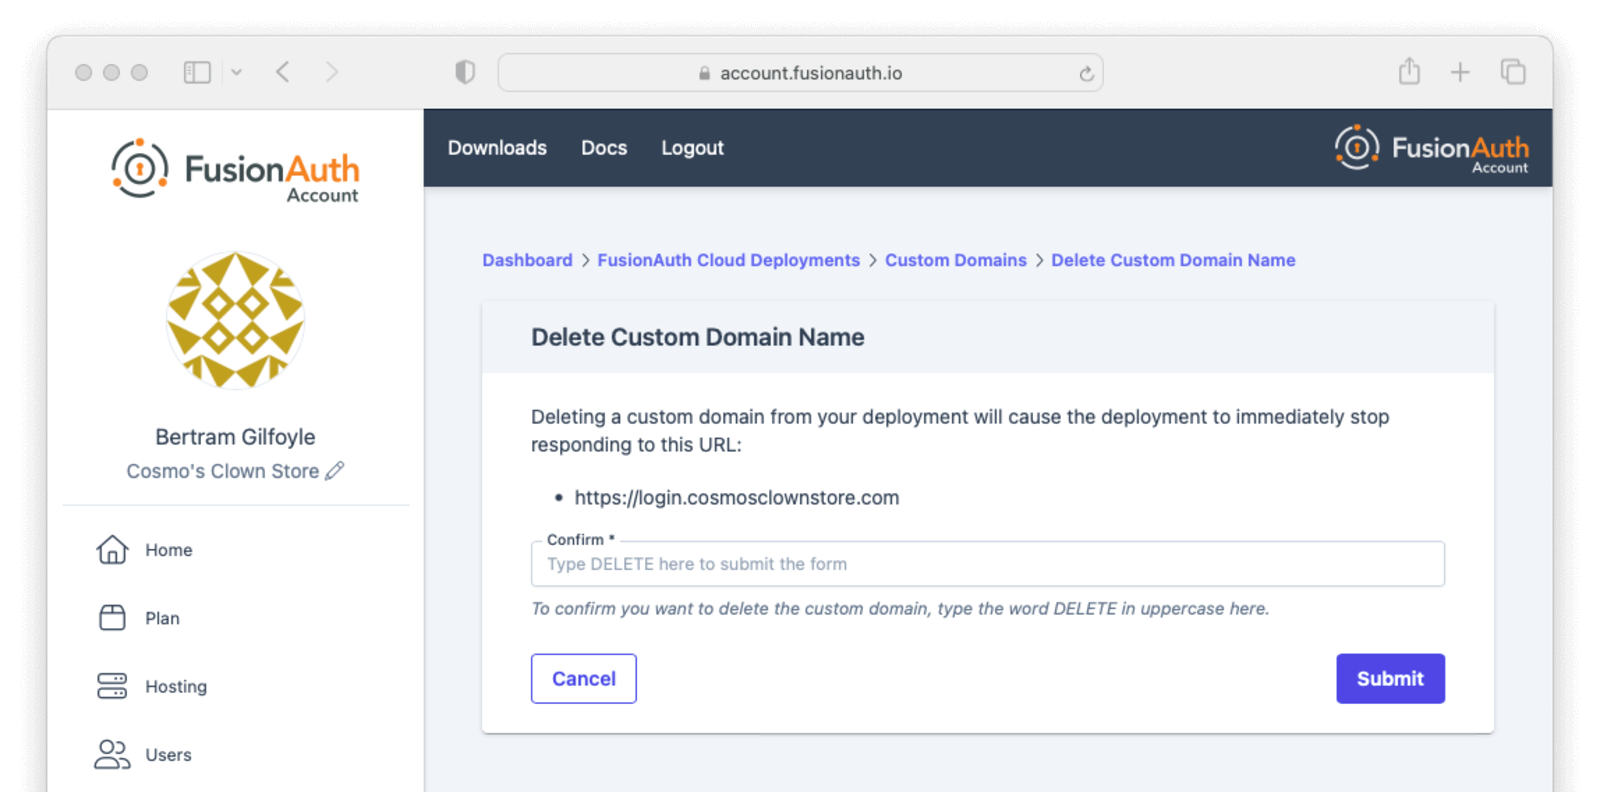The width and height of the screenshot is (1600, 792).
Task: Click the FusionAuth Account sidebar logo
Action: pyautogui.click(x=235, y=171)
